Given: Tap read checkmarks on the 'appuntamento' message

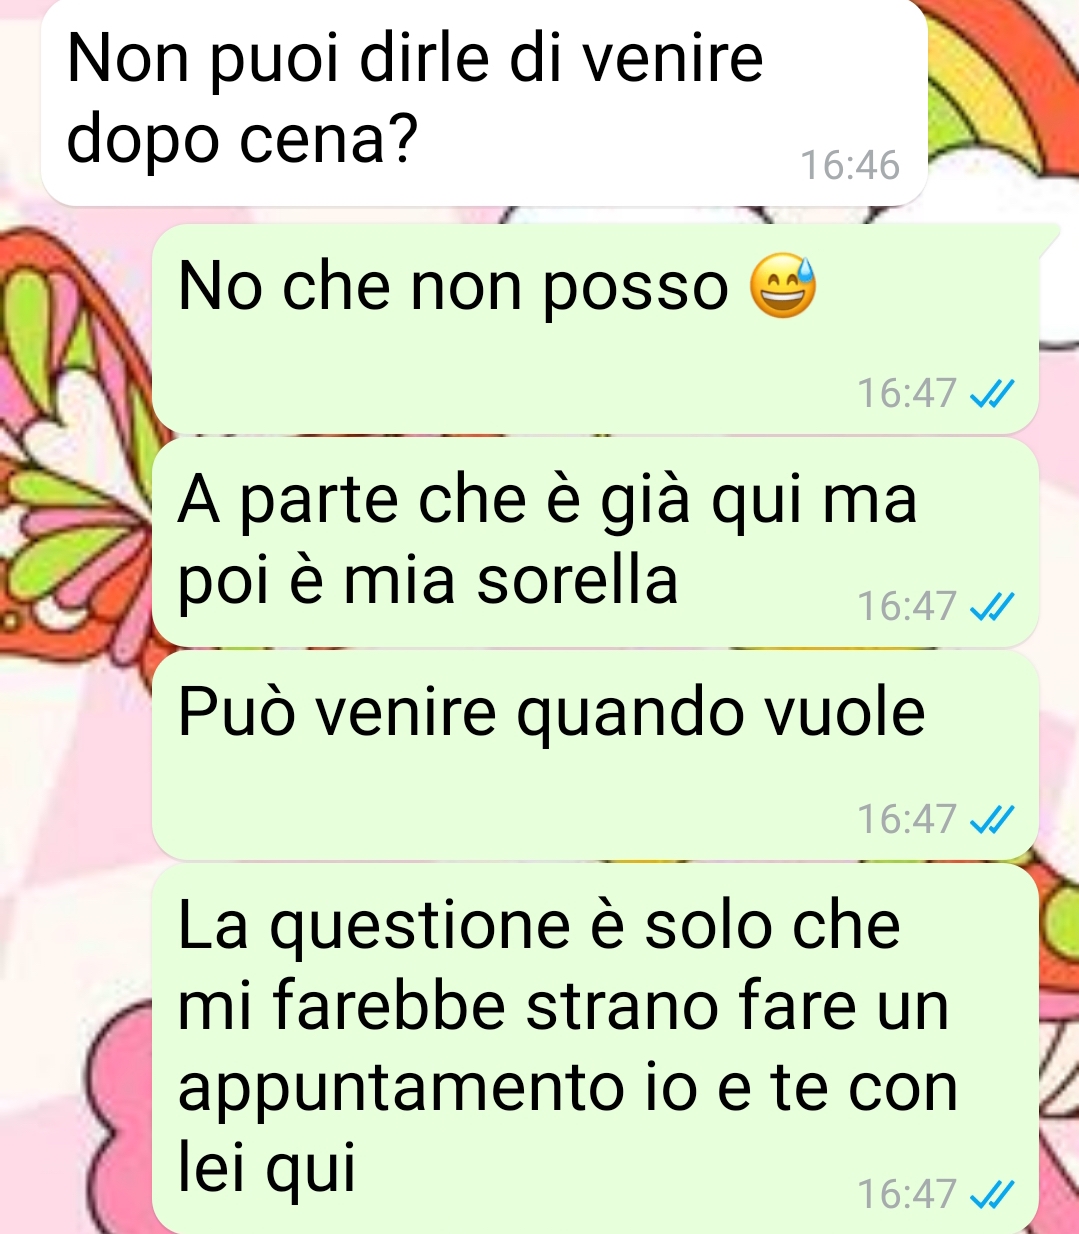Looking at the screenshot, I should [x=993, y=1193].
